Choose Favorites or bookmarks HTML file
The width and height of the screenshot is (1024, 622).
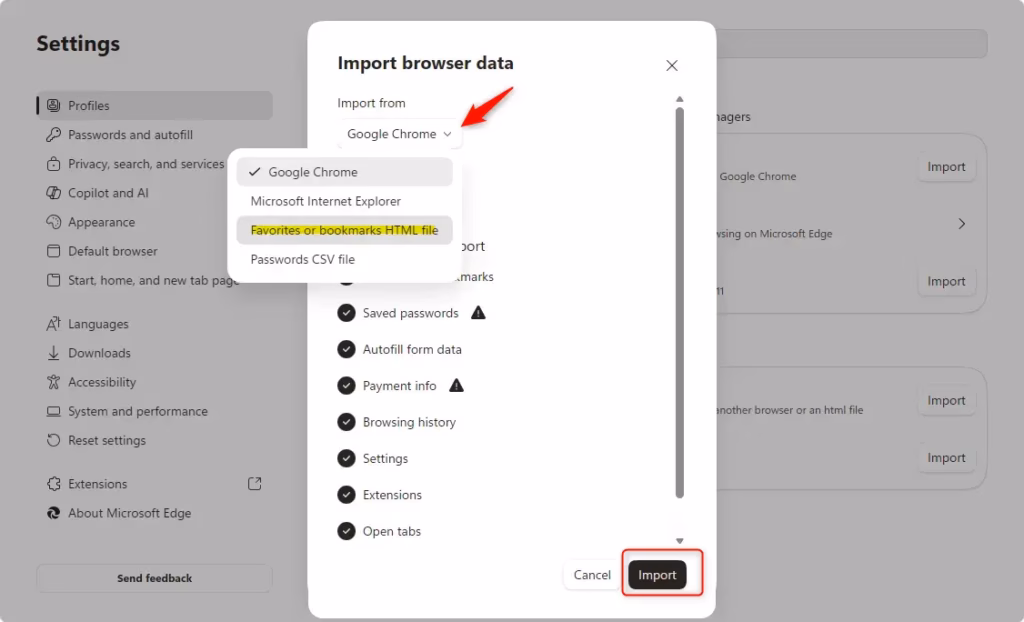coord(344,230)
